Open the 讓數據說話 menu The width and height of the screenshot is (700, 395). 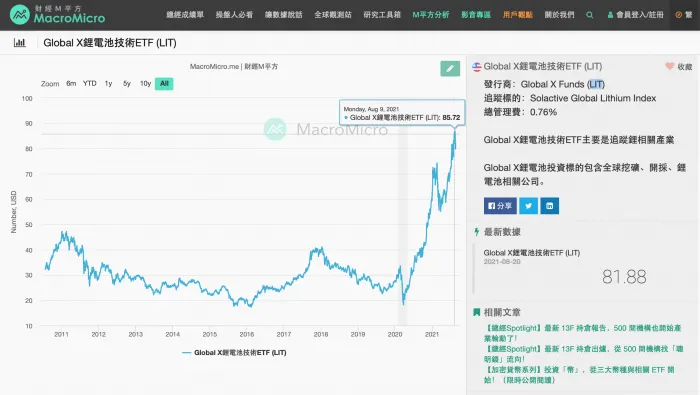(x=283, y=15)
